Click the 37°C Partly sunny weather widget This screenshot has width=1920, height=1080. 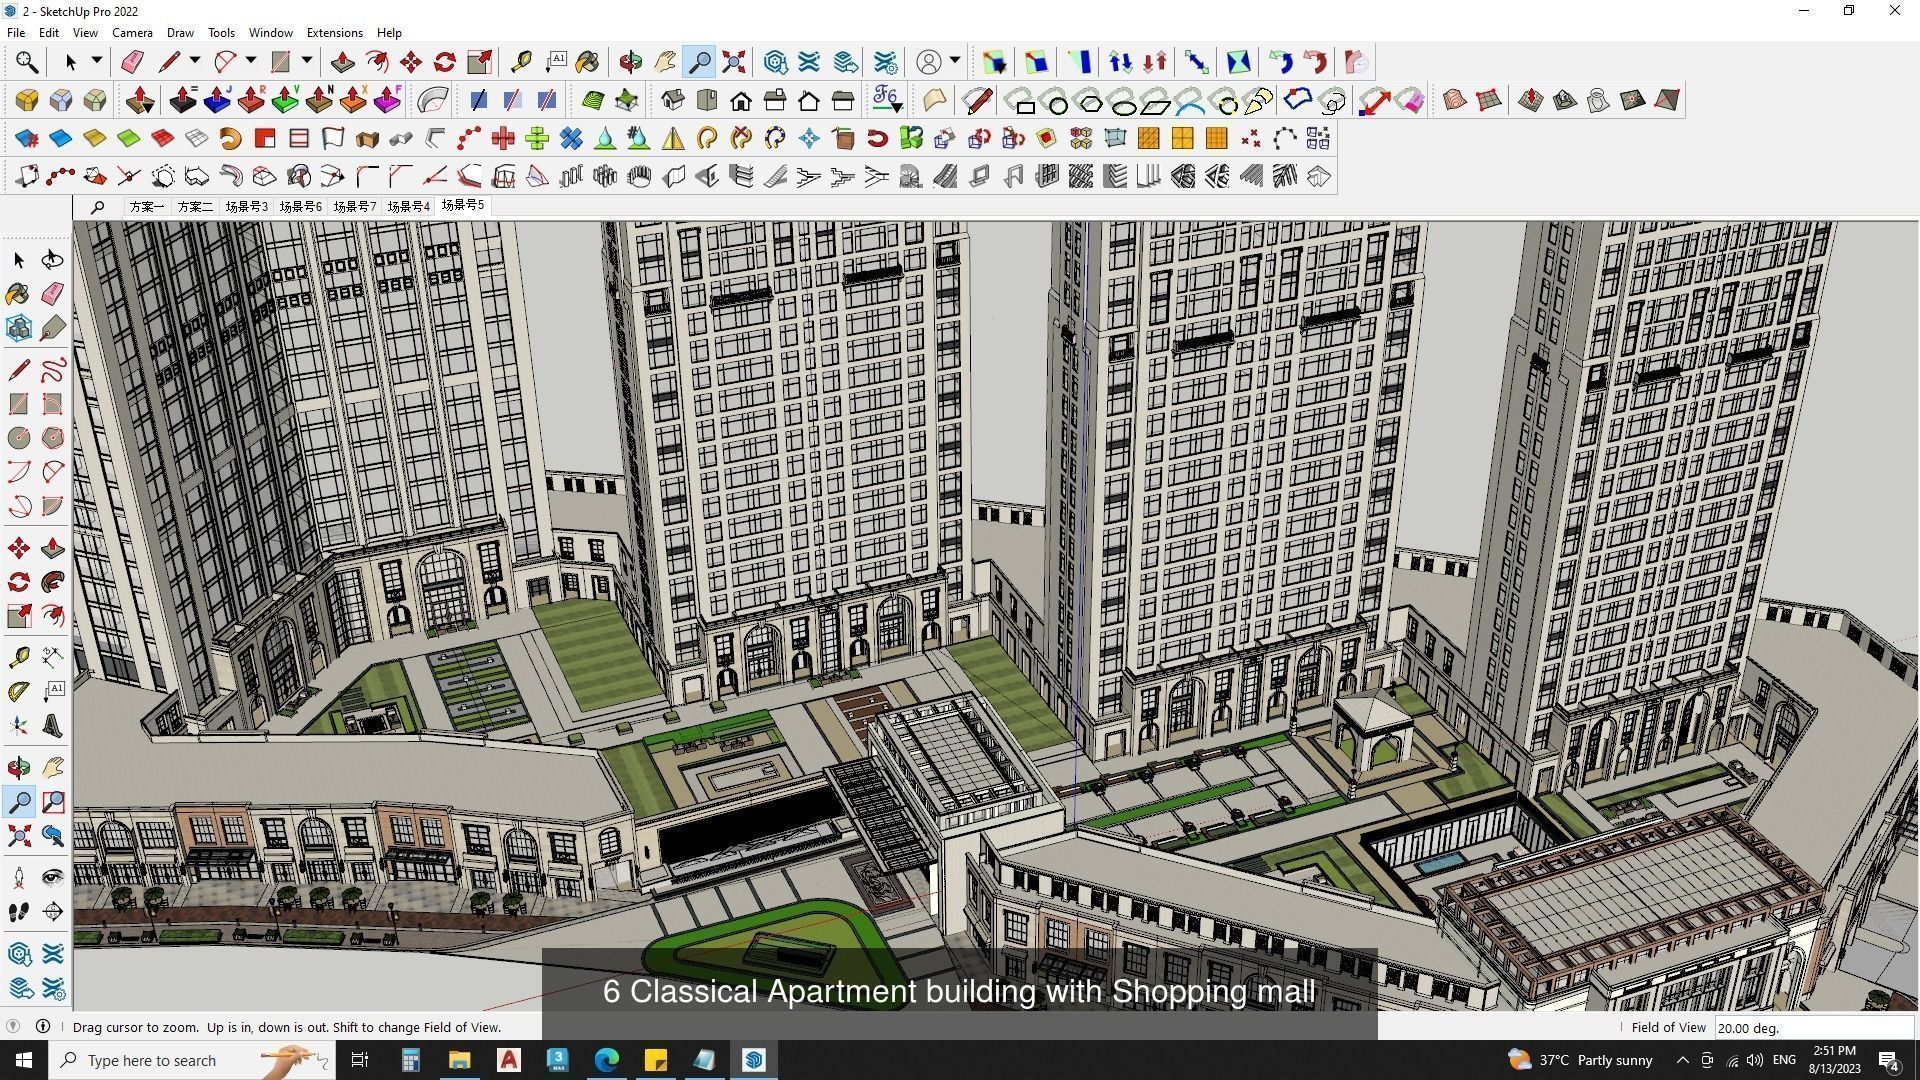click(1580, 1060)
